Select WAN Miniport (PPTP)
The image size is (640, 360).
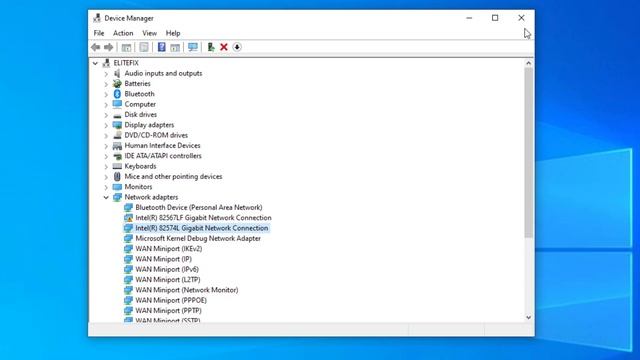point(168,311)
